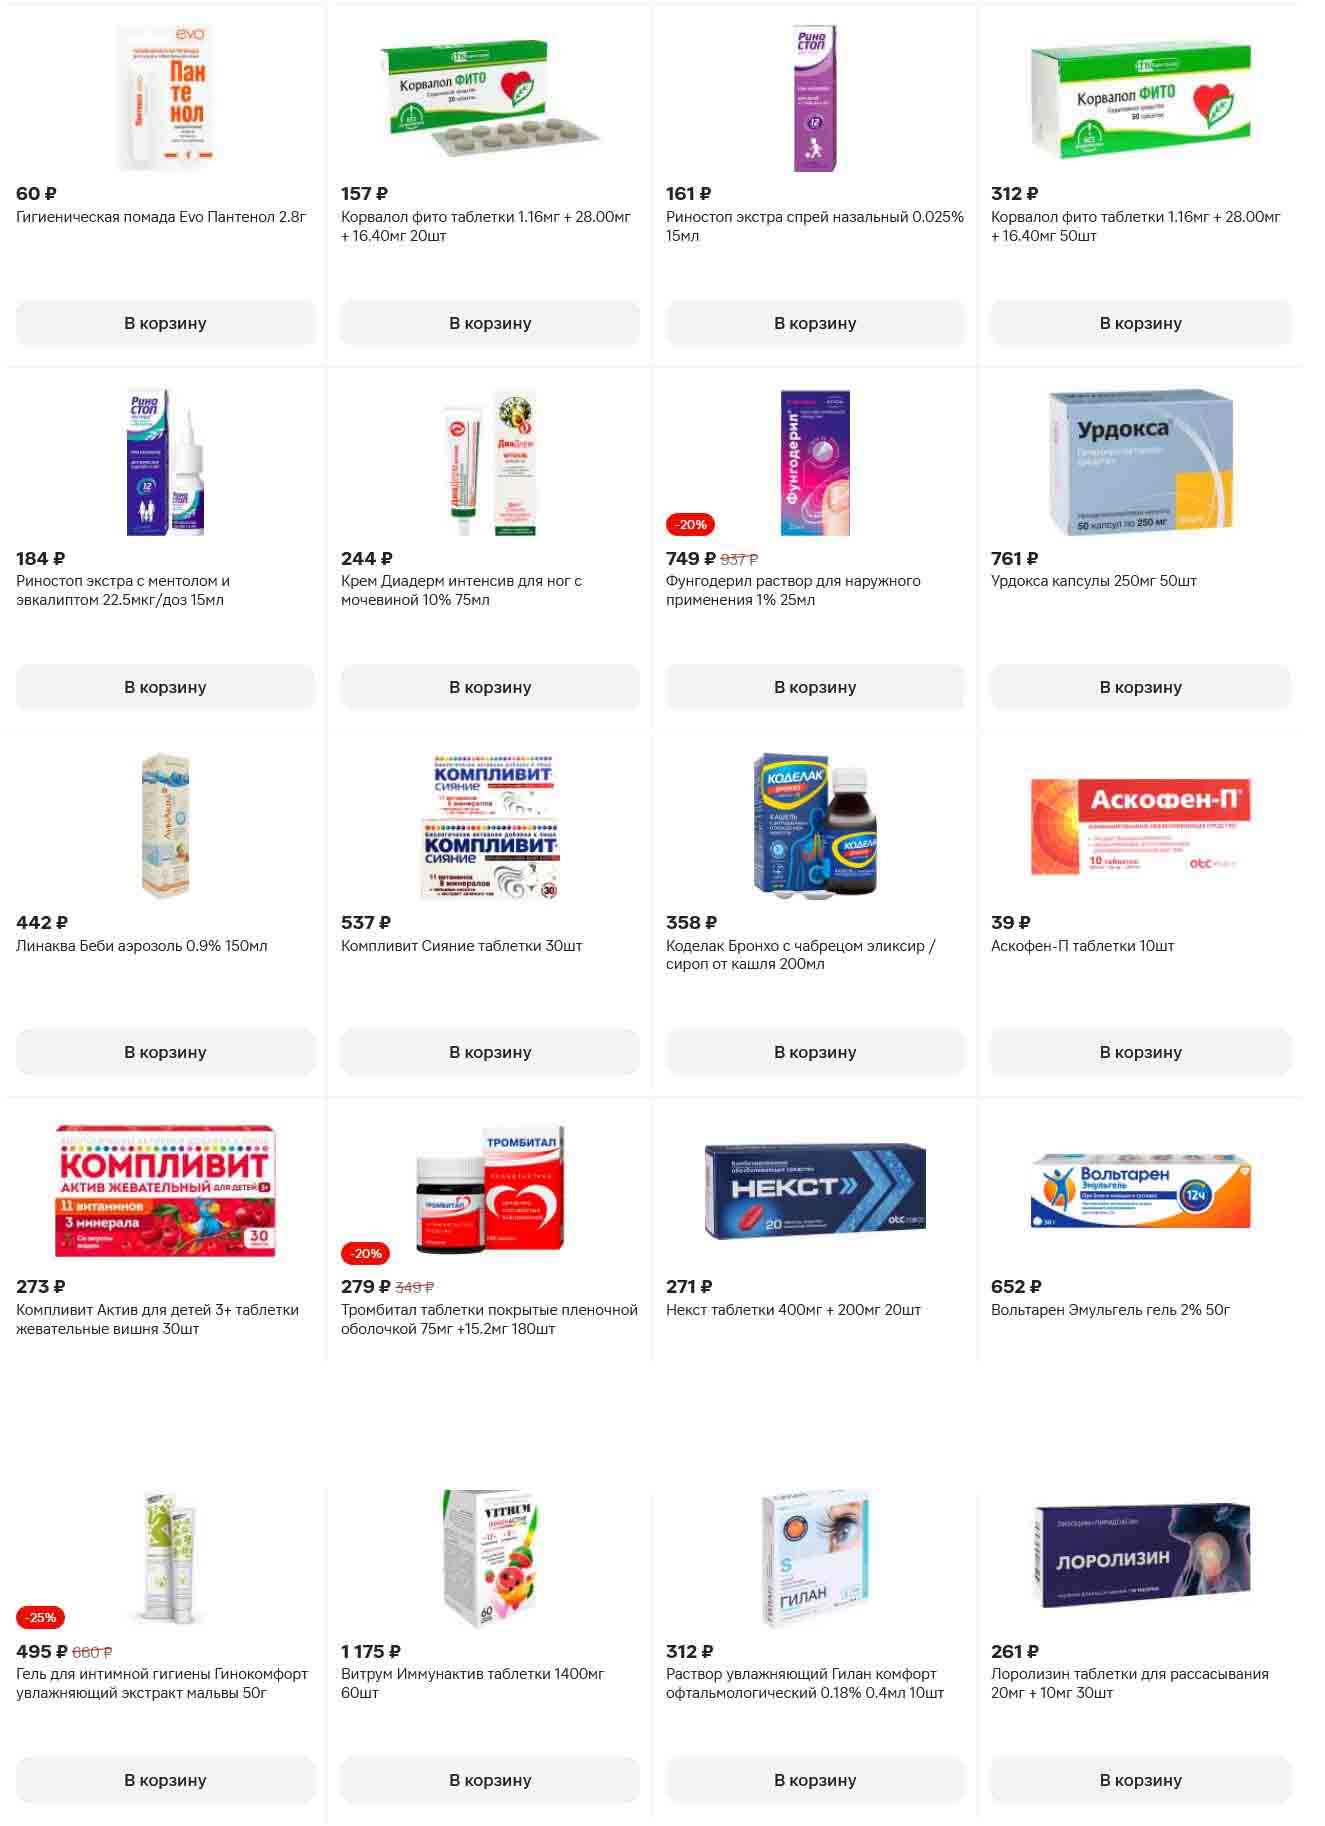Select the Компливит Сияние product image
The width and height of the screenshot is (1325, 1826).
click(490, 826)
